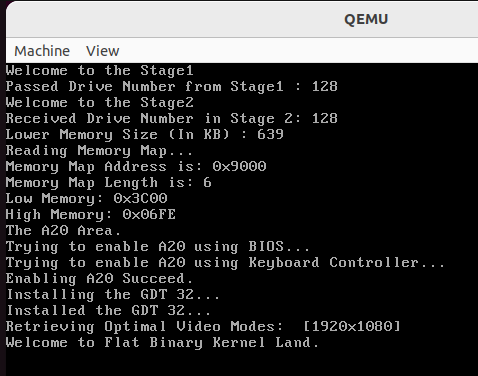The width and height of the screenshot is (478, 376).
Task: Click the 'The A20 Area.' line
Action: [63, 231]
